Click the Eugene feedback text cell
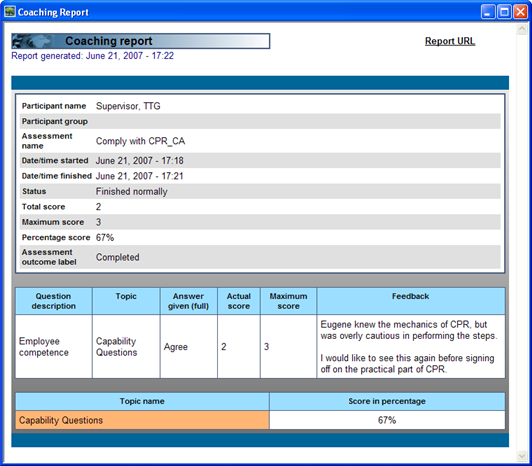 point(411,347)
